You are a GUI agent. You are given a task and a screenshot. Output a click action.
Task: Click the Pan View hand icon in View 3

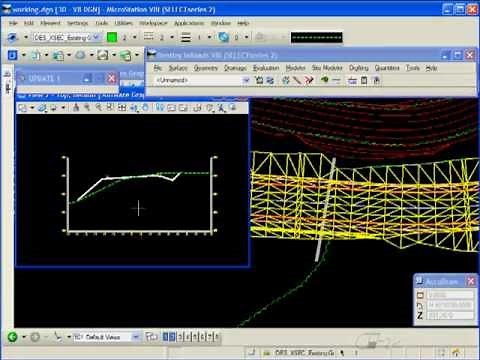(146, 108)
